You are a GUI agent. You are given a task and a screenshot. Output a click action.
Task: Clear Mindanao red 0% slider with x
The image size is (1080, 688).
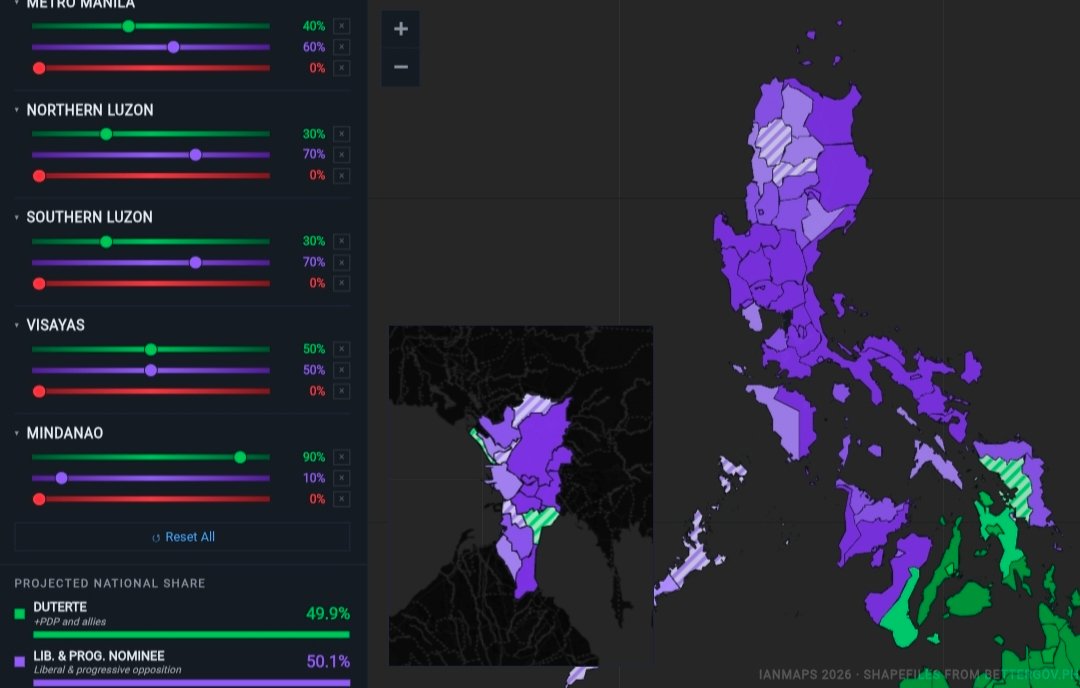[x=342, y=499]
